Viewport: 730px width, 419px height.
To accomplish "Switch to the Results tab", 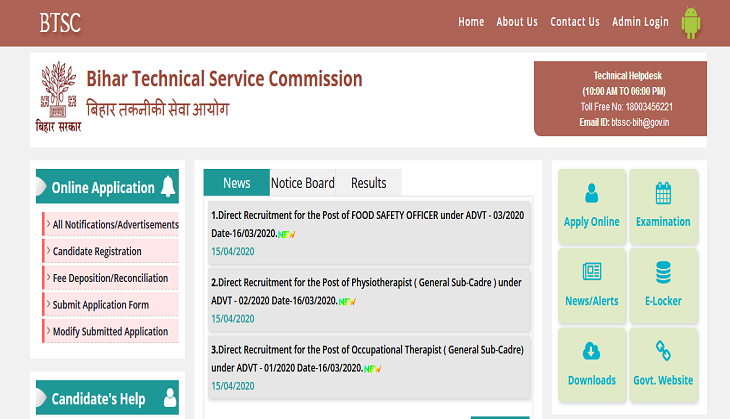I will point(368,182).
